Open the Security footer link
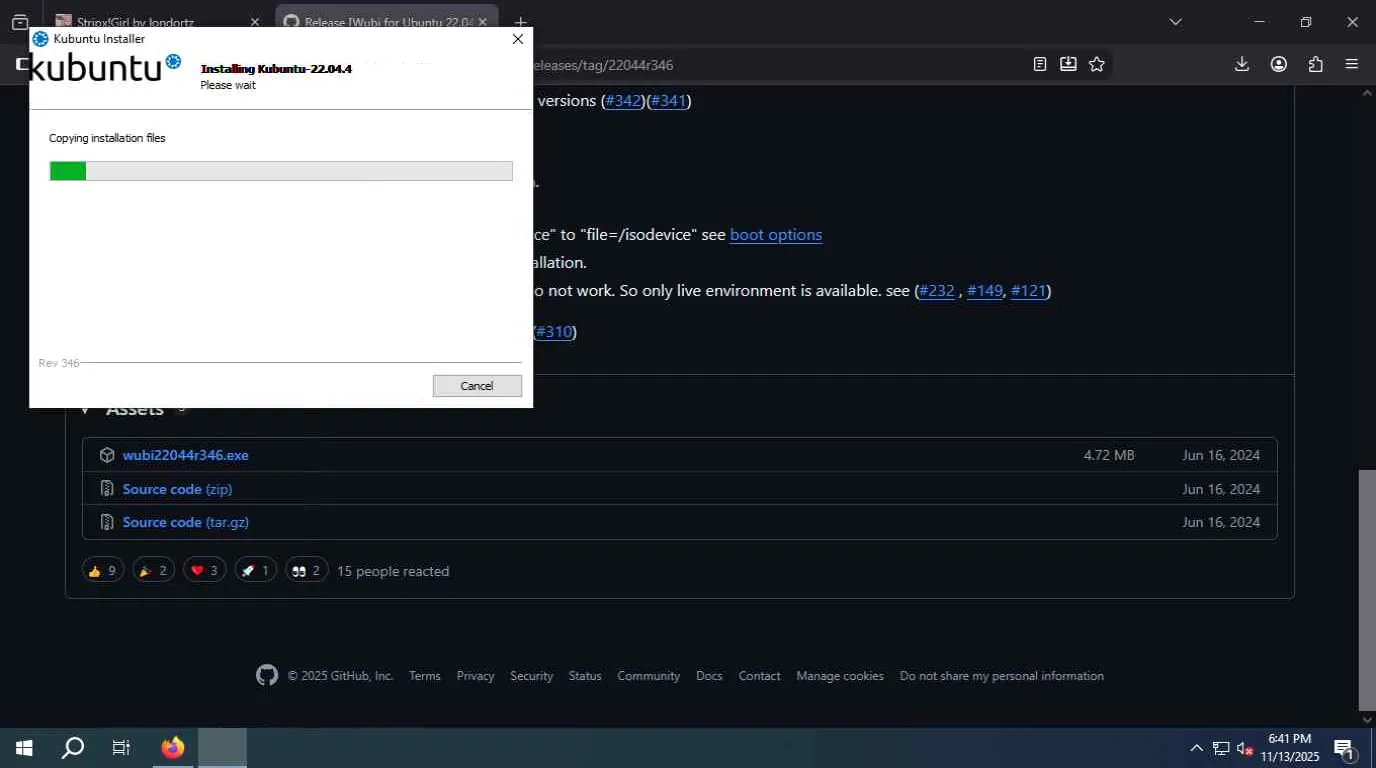 click(531, 676)
